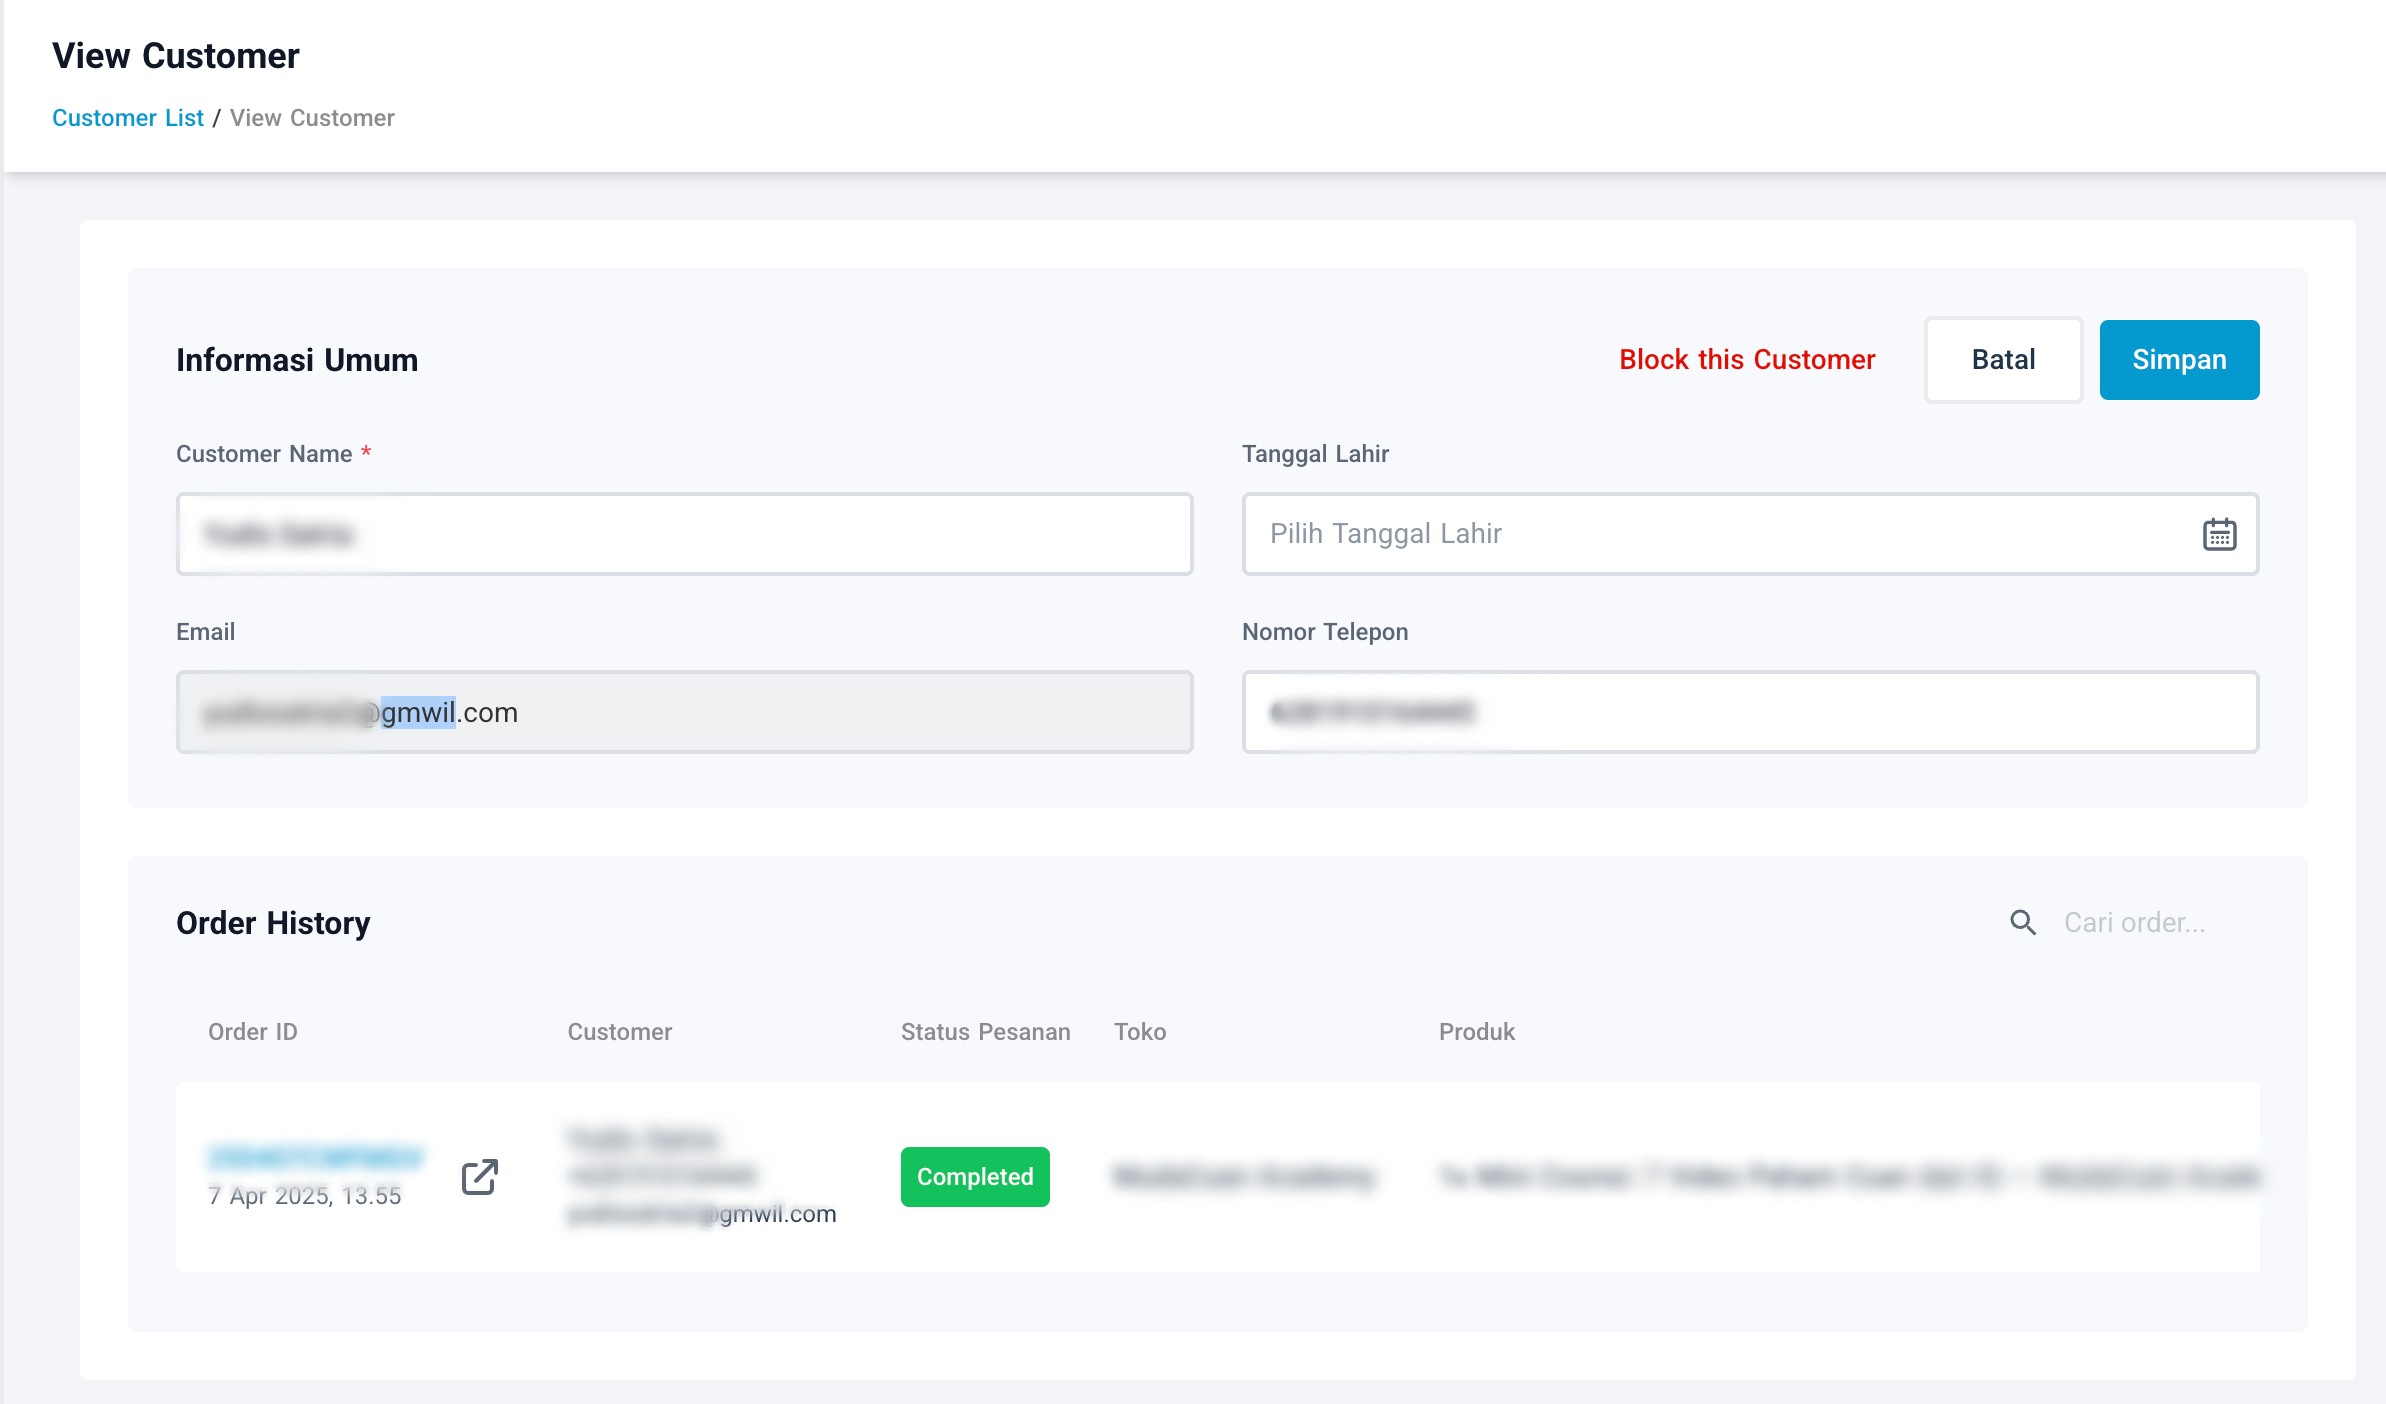Viewport: 2386px width, 1404px height.
Task: Click the Batal button
Action: coord(2003,360)
